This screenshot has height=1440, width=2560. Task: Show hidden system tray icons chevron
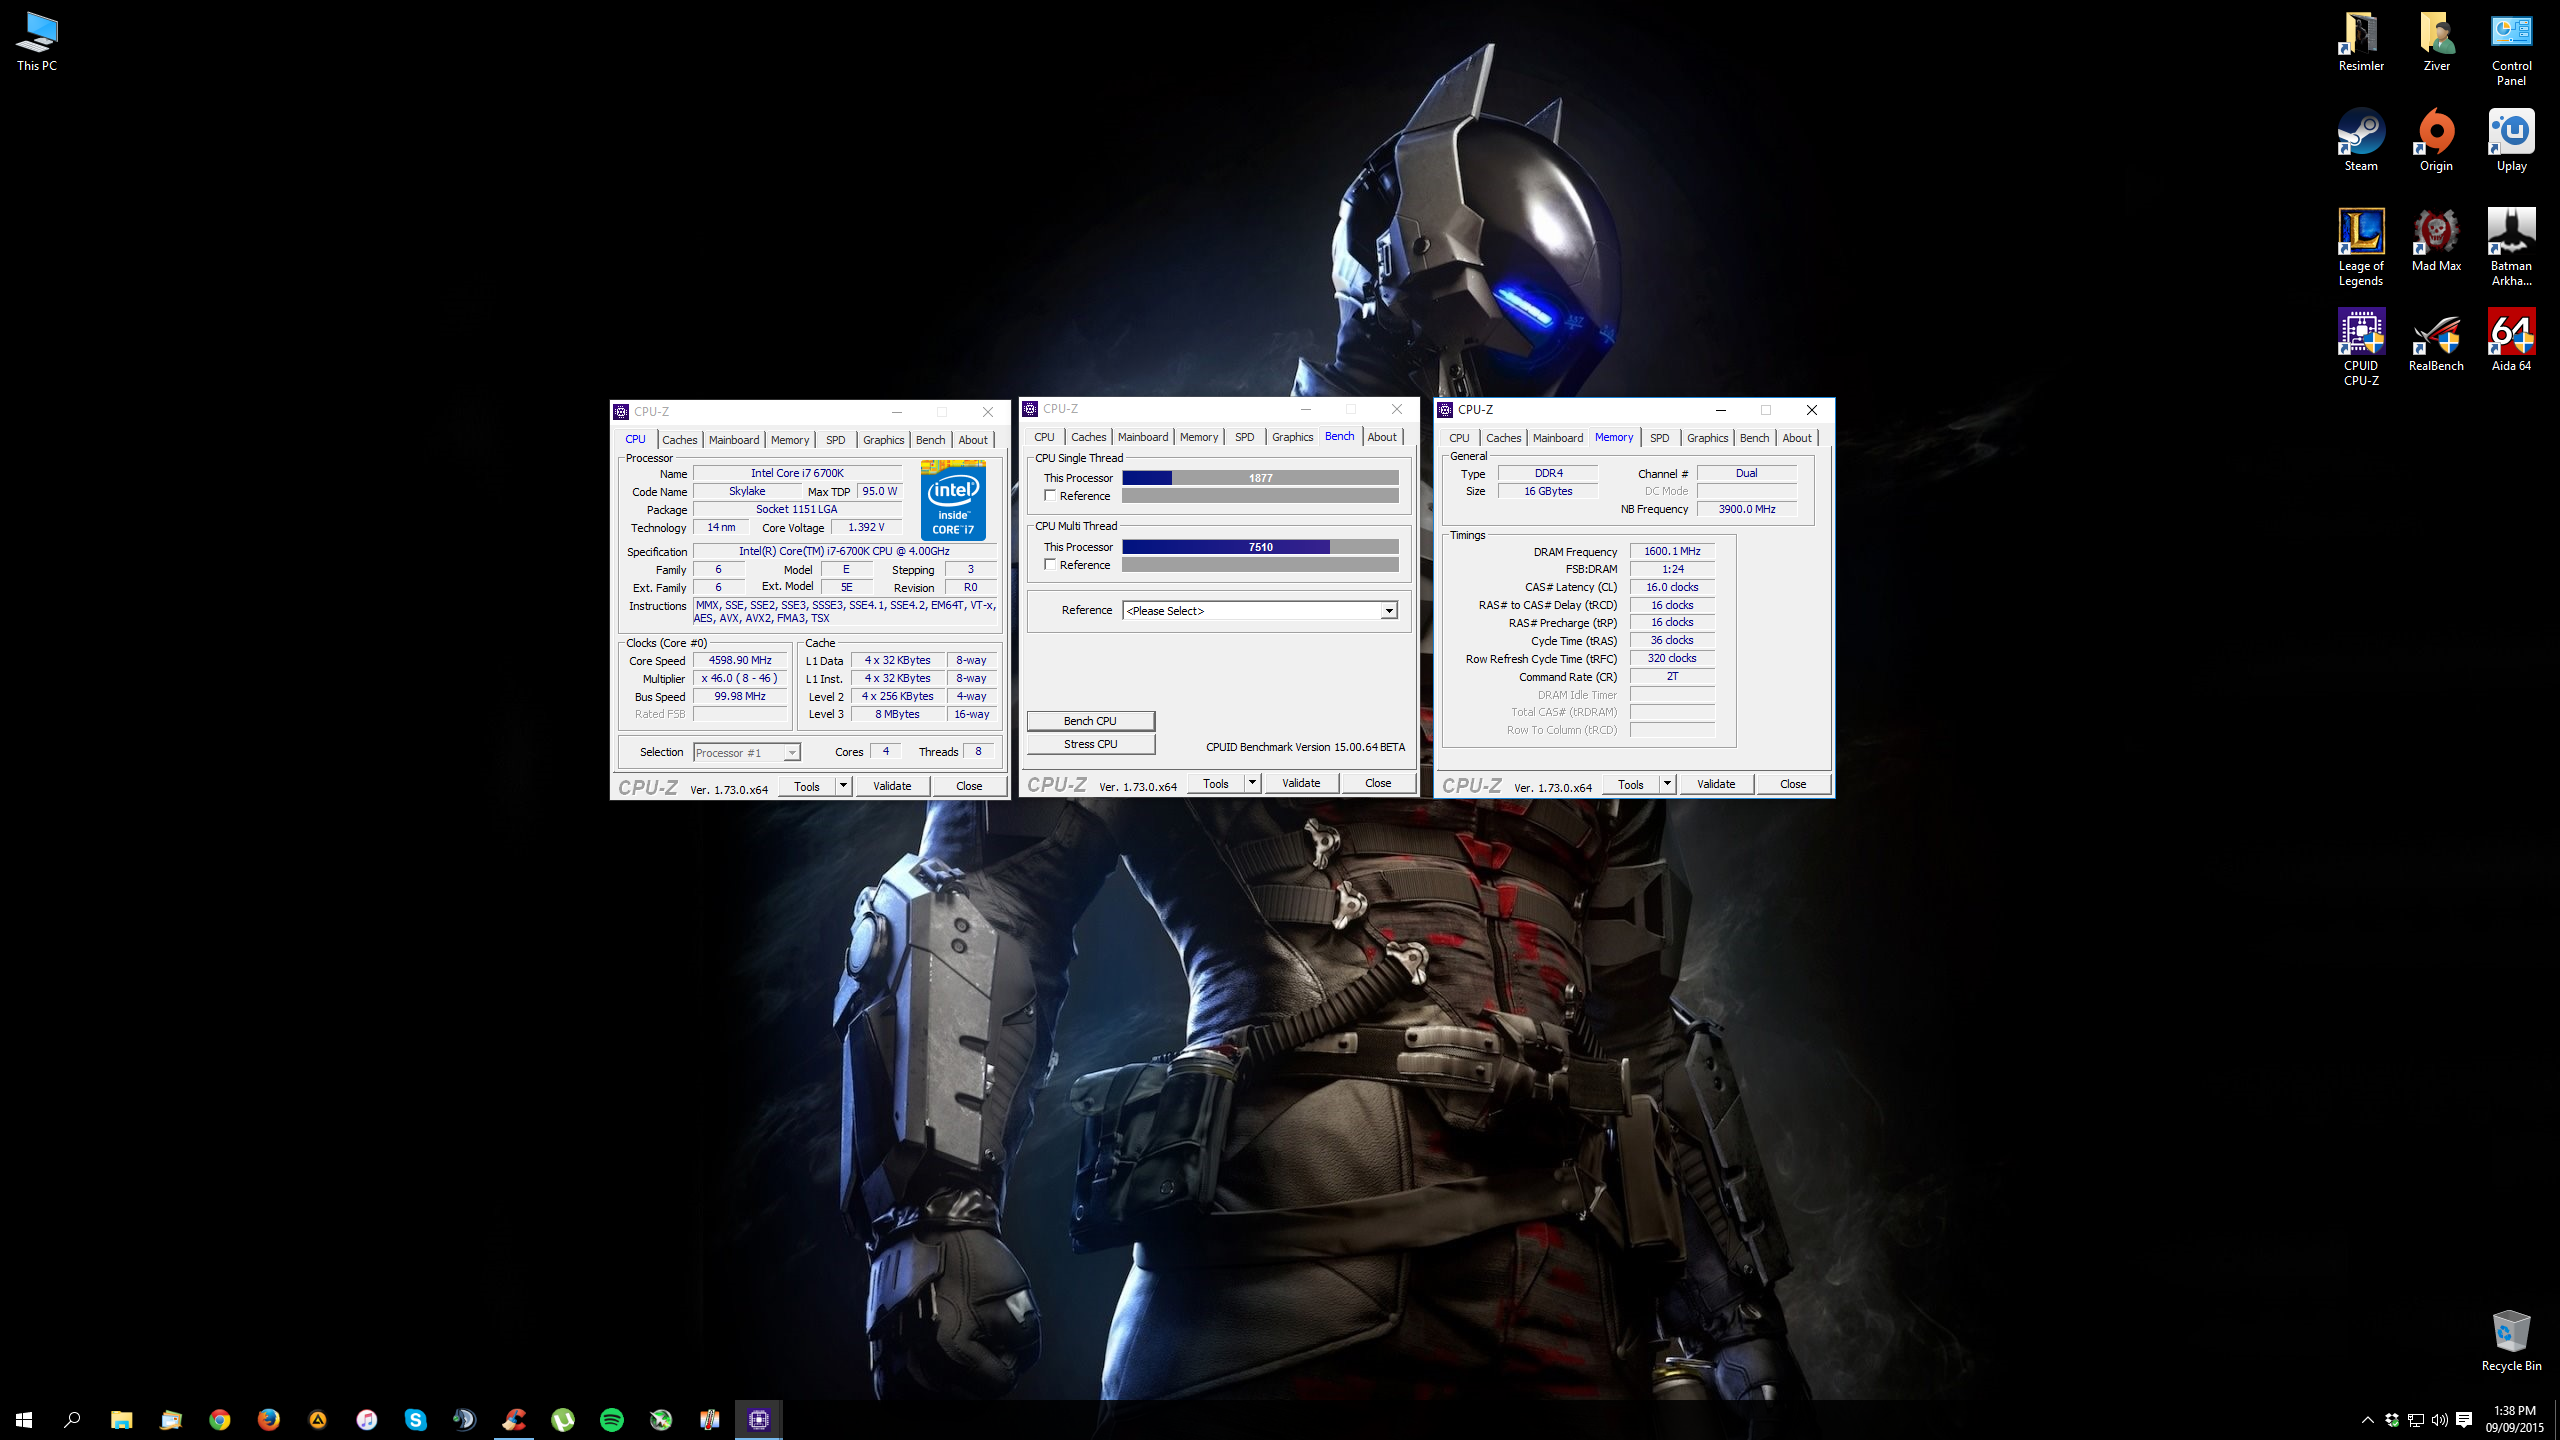pyautogui.click(x=2367, y=1420)
